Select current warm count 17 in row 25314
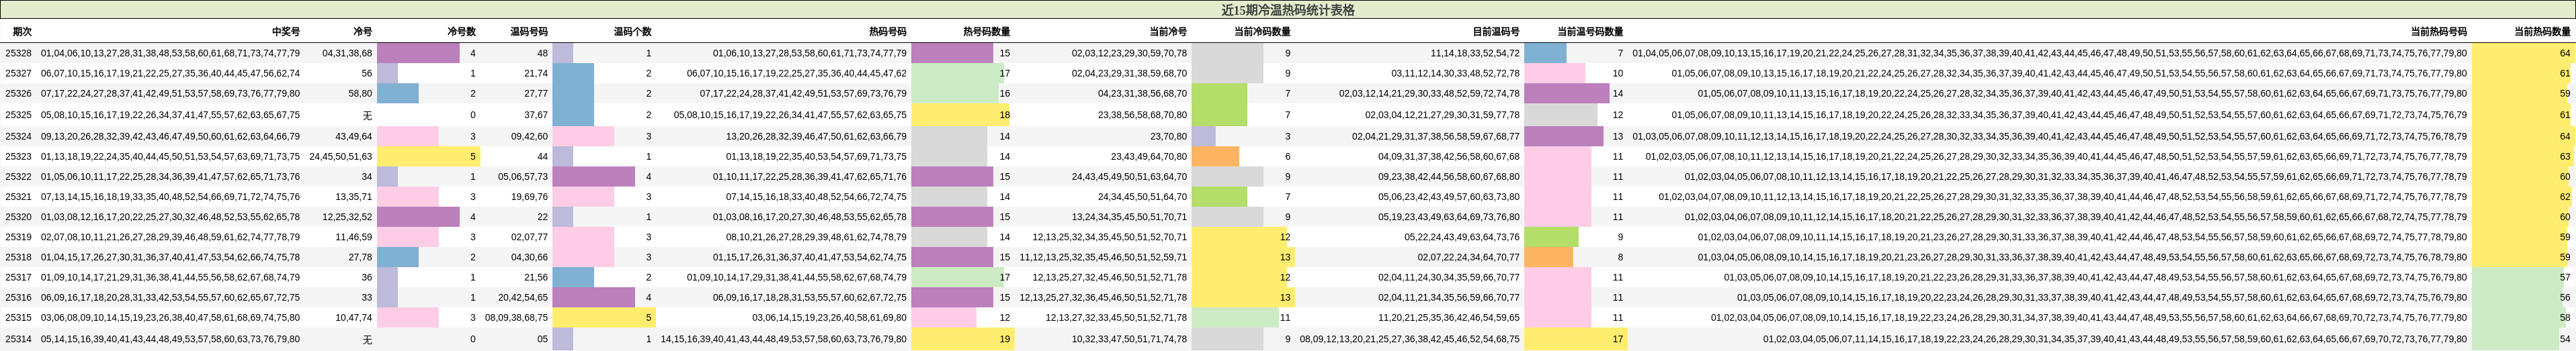2576x351 pixels. click(x=1617, y=339)
